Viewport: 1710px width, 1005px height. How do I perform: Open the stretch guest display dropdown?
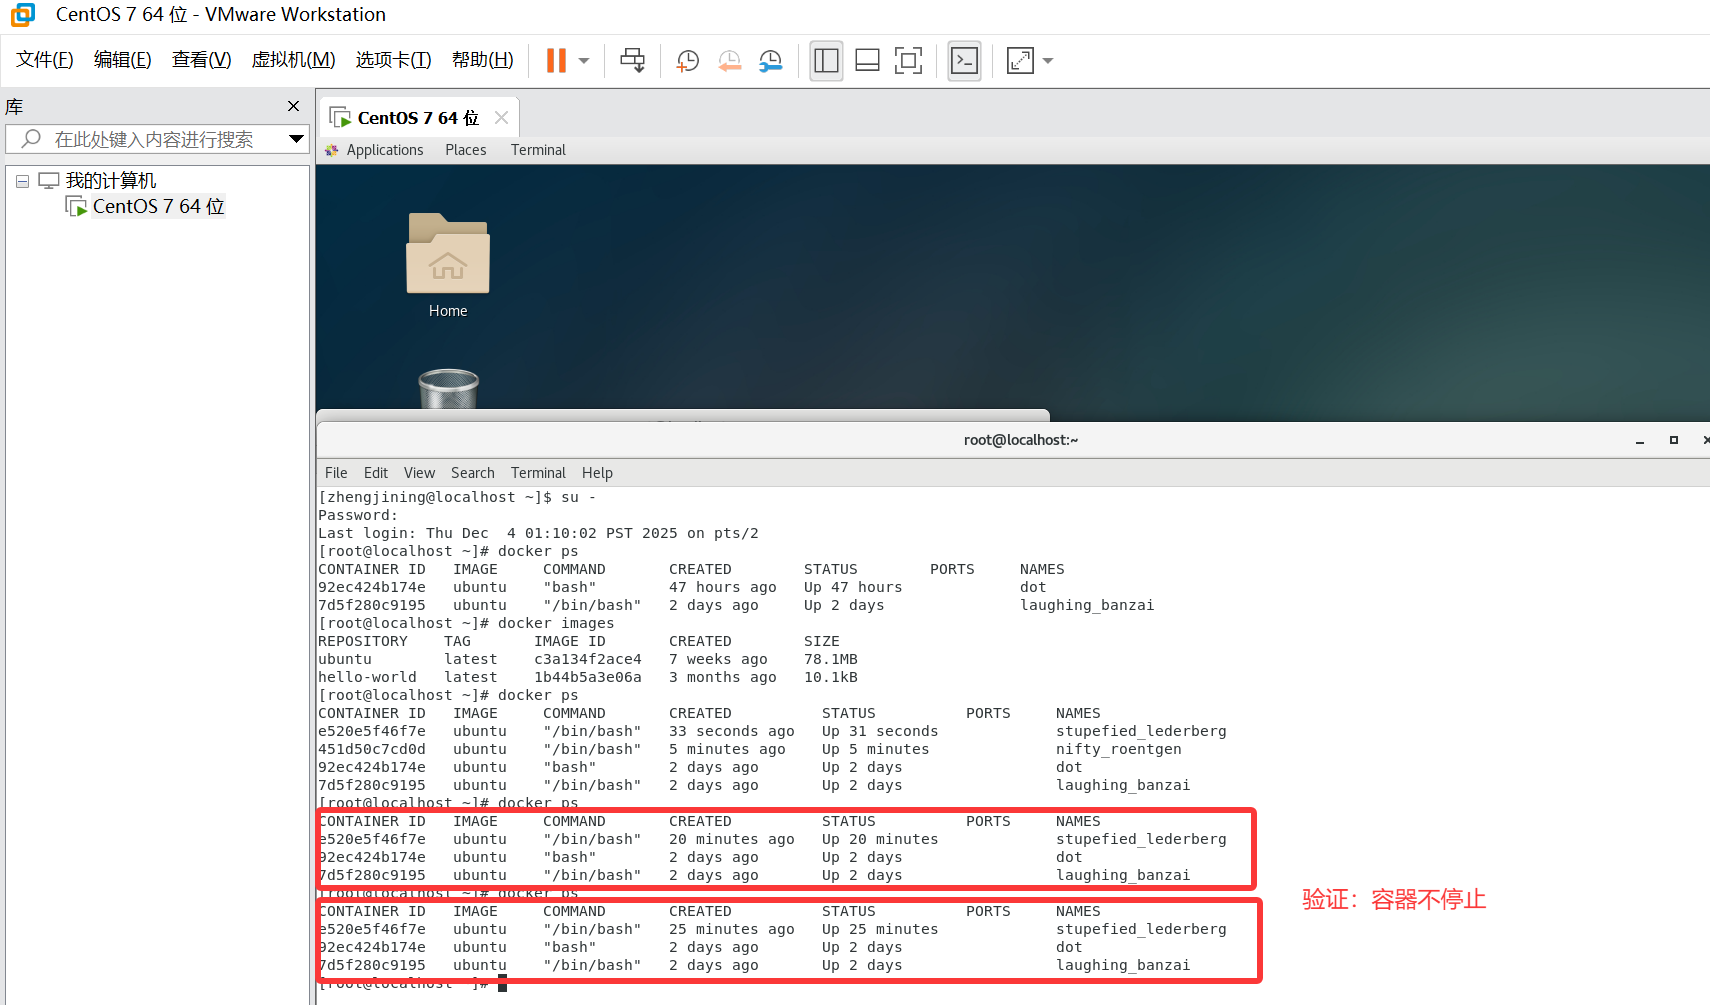tap(1047, 60)
